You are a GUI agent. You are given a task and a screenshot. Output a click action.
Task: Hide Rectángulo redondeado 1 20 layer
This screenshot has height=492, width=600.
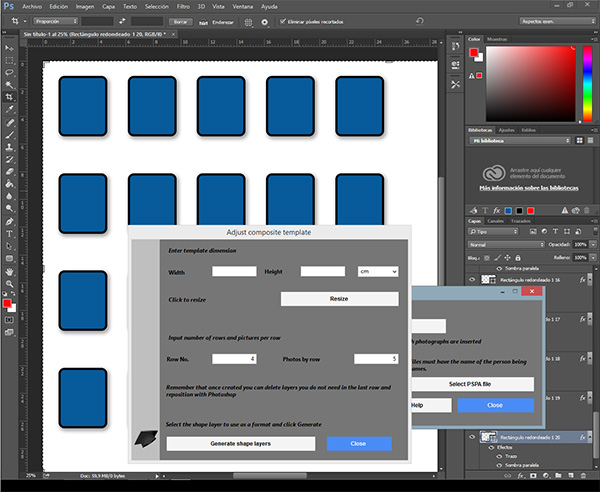pos(472,437)
